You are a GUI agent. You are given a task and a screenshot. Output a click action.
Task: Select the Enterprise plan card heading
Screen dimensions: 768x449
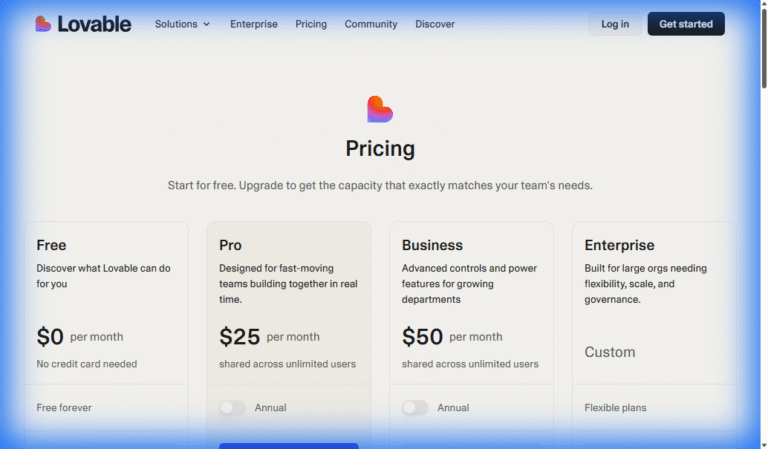[x=619, y=245]
